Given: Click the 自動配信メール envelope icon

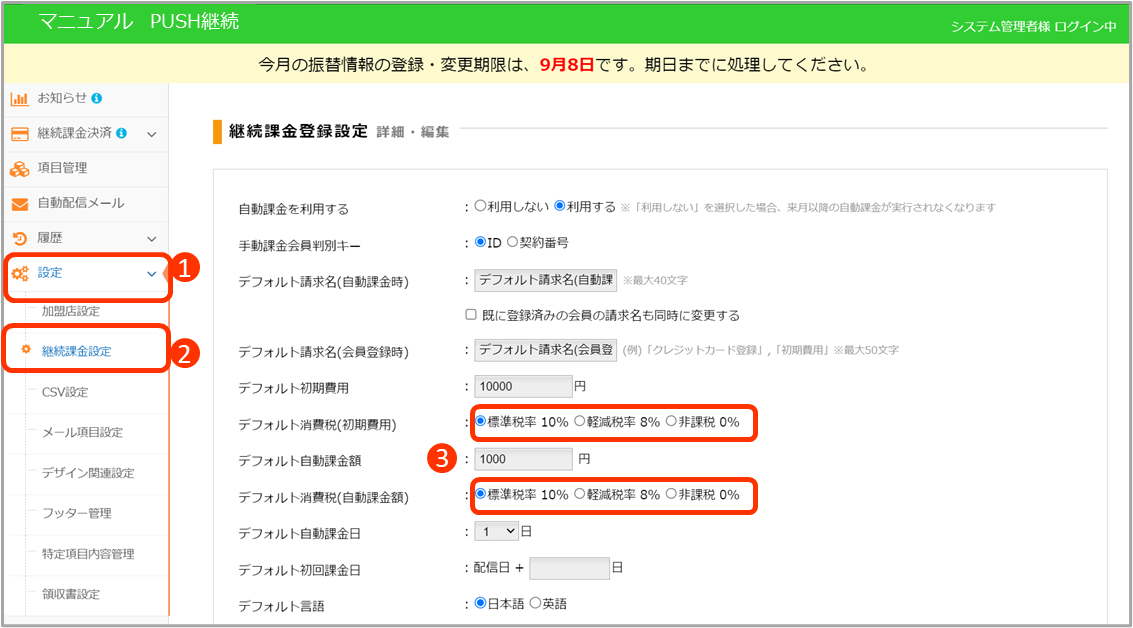Looking at the screenshot, I should tap(19, 204).
